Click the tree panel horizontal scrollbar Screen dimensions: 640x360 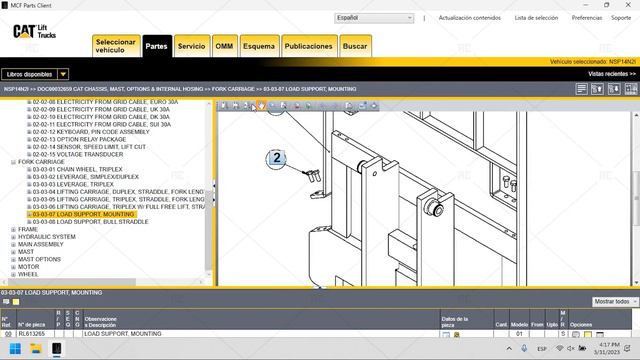coord(72,282)
